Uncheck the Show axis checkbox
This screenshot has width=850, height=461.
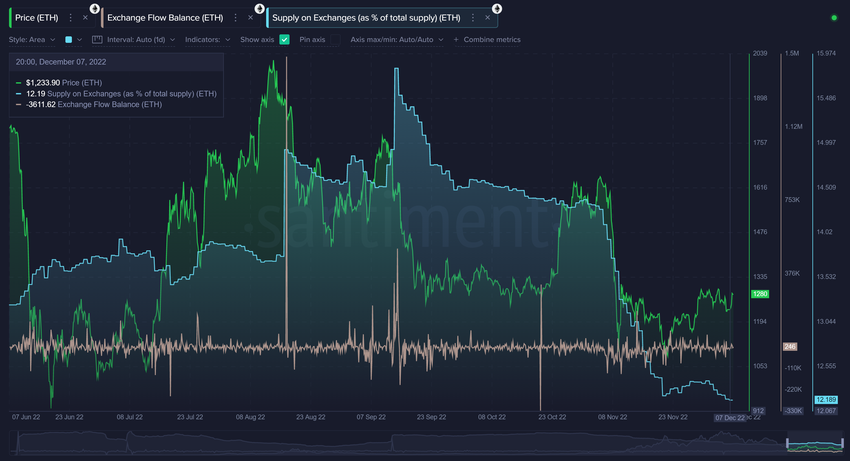tap(284, 40)
